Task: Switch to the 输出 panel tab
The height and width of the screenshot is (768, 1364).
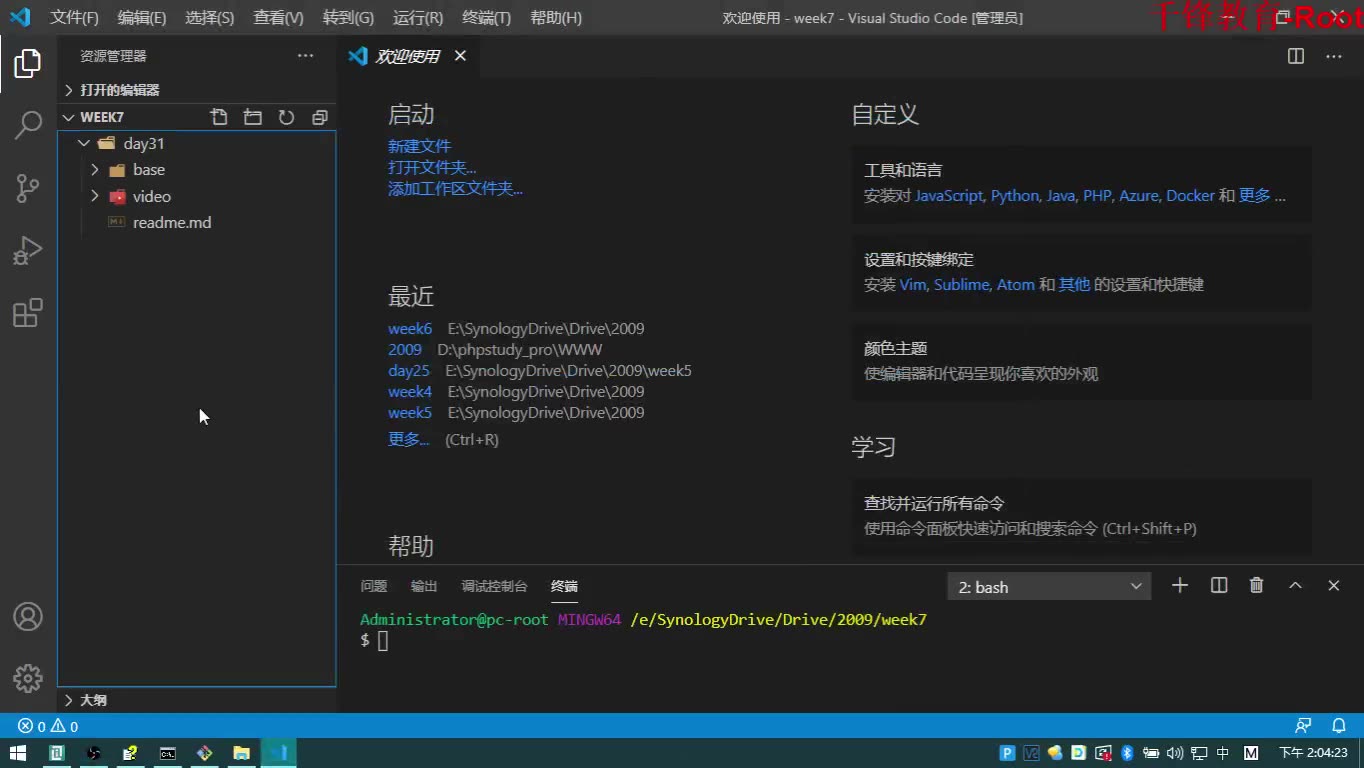Action: [423, 586]
